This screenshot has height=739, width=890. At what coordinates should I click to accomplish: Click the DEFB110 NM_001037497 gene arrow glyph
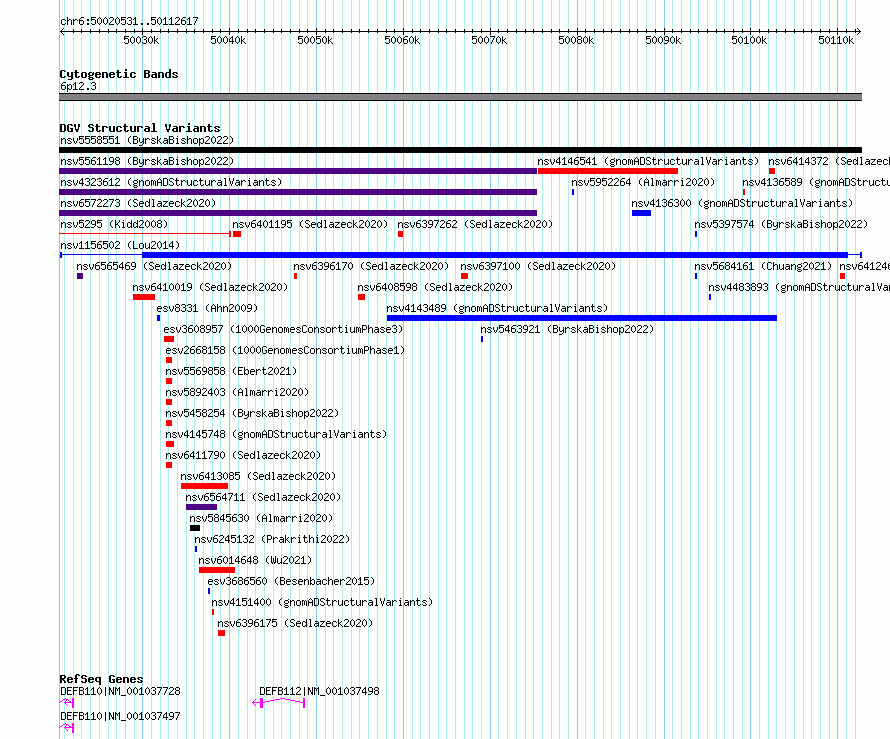[67, 728]
